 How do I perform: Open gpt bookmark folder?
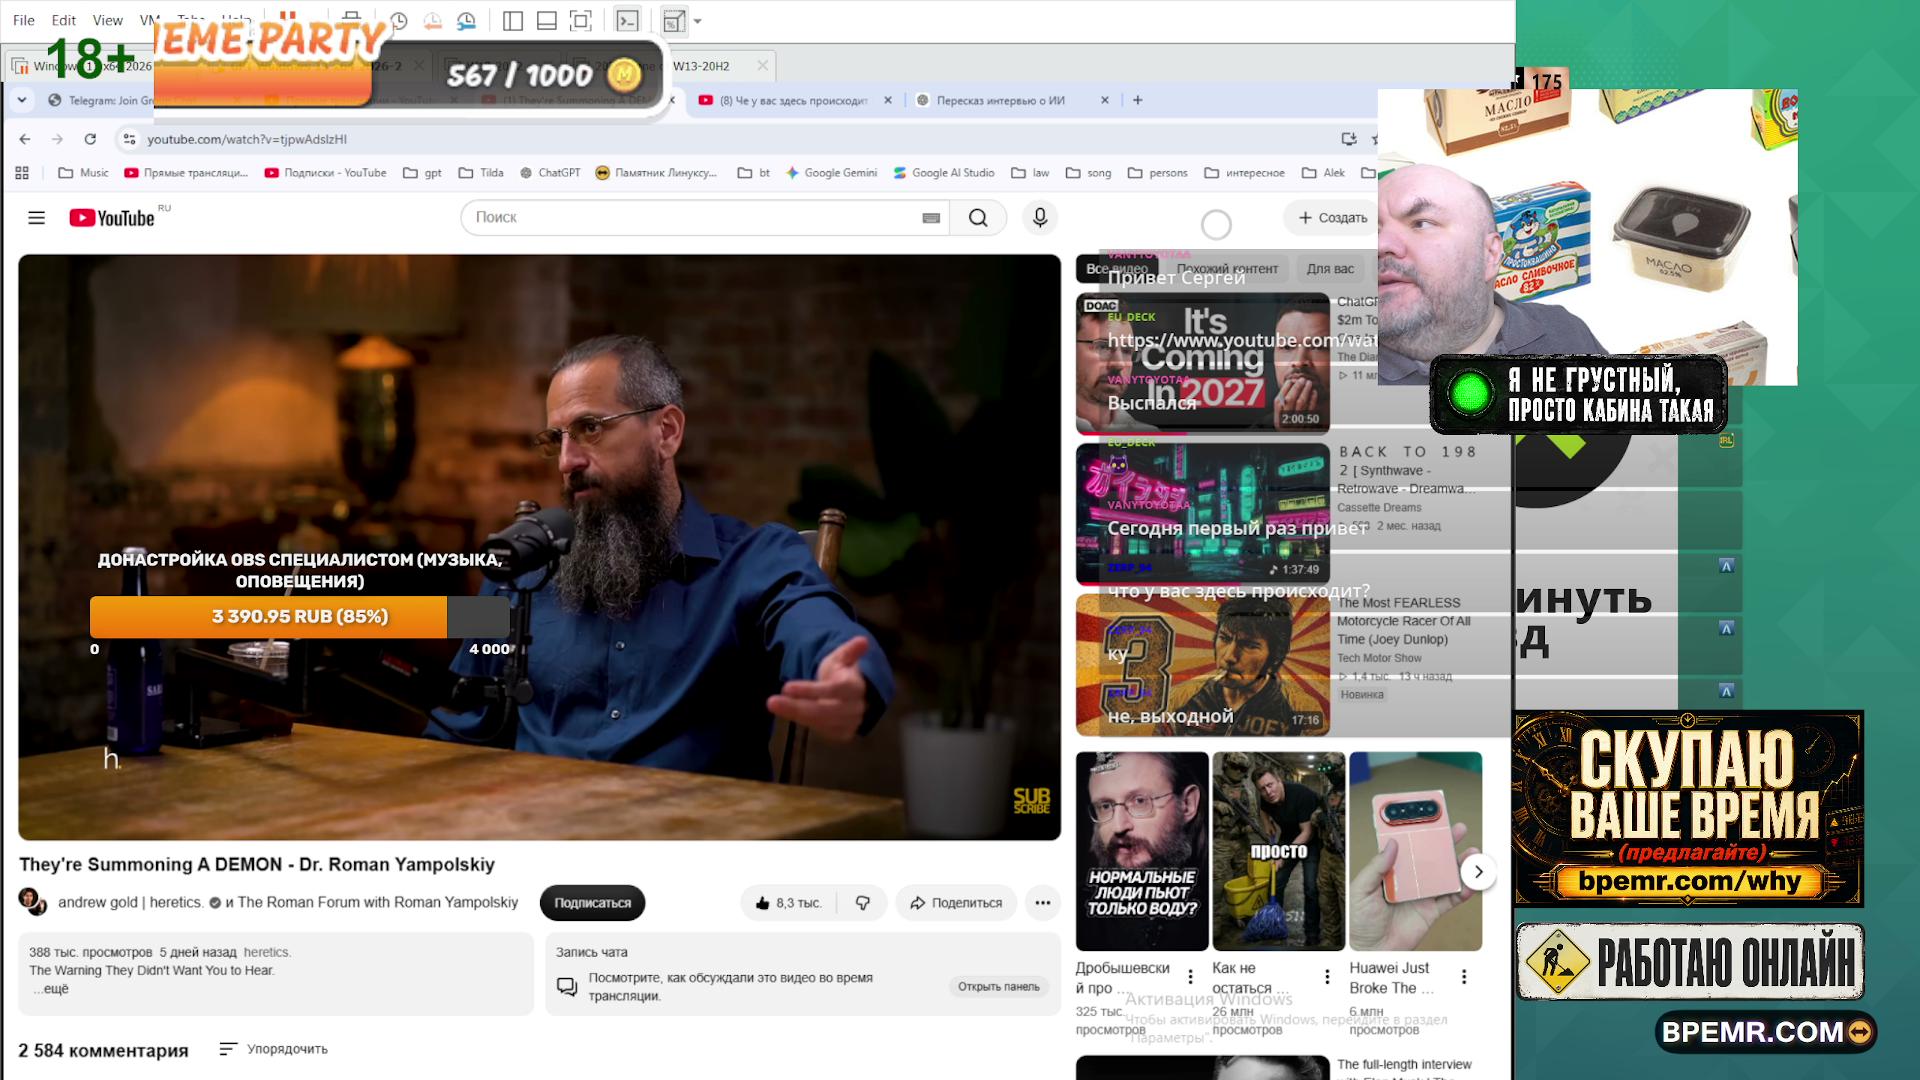423,173
